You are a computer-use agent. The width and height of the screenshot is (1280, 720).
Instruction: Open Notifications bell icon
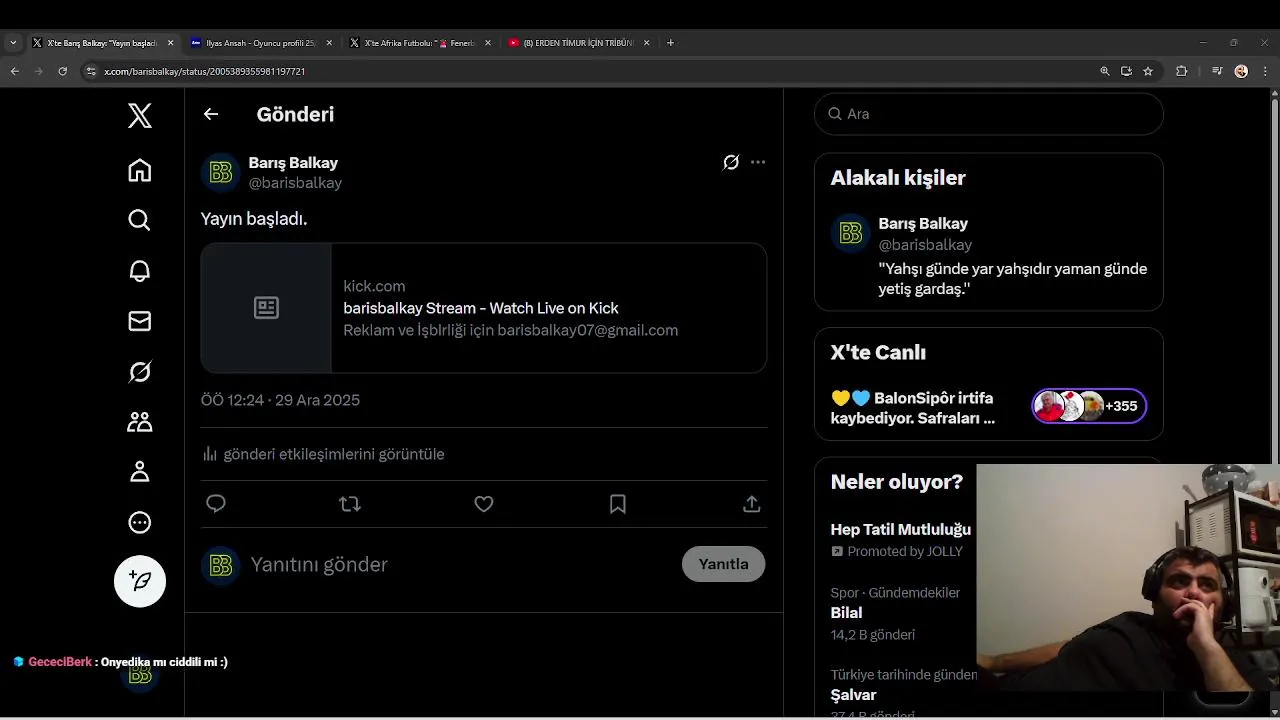[140, 271]
